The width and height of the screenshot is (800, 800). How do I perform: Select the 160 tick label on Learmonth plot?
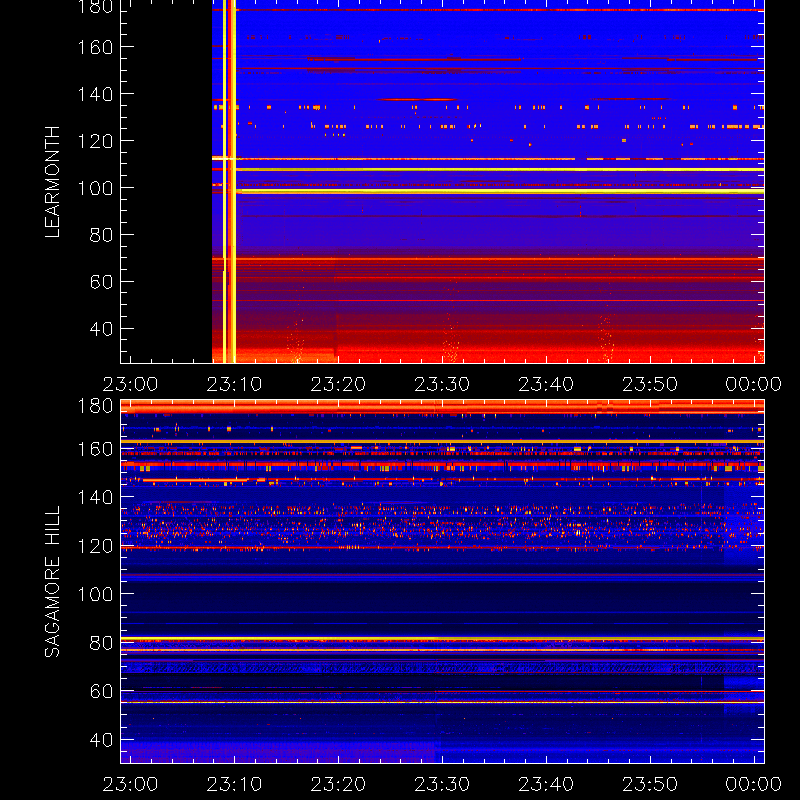pos(95,47)
